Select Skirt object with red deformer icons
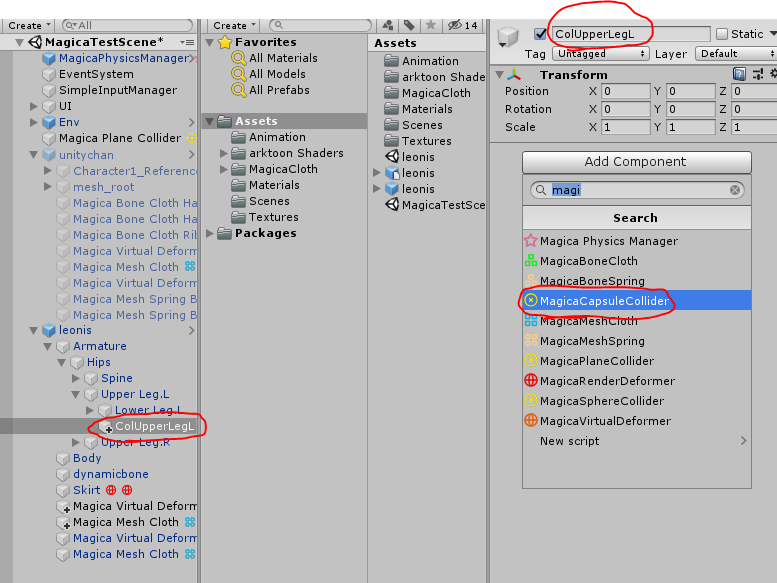 coord(86,490)
